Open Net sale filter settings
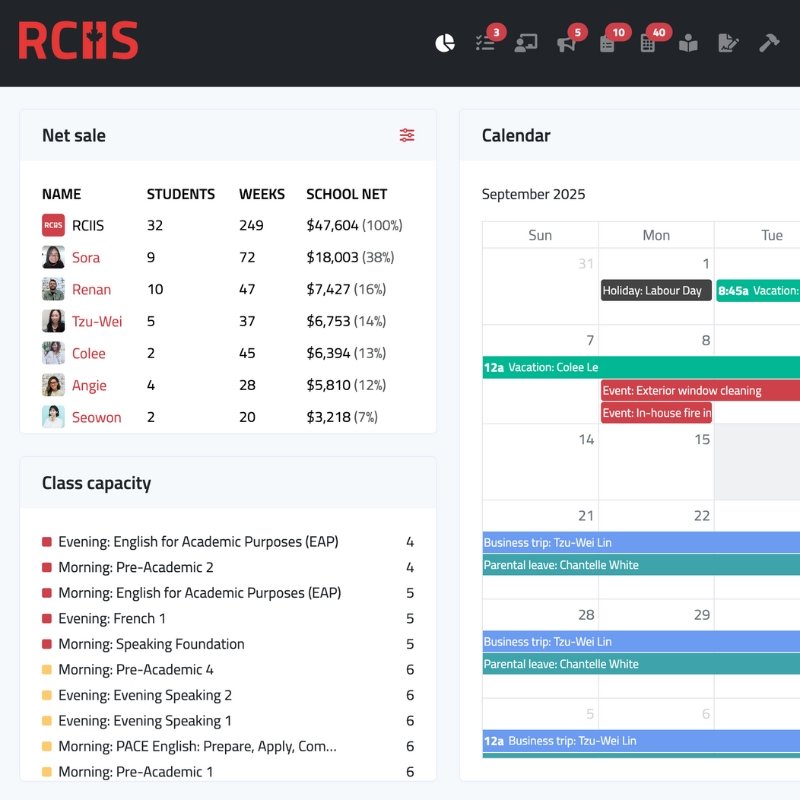800x800 pixels. (407, 135)
